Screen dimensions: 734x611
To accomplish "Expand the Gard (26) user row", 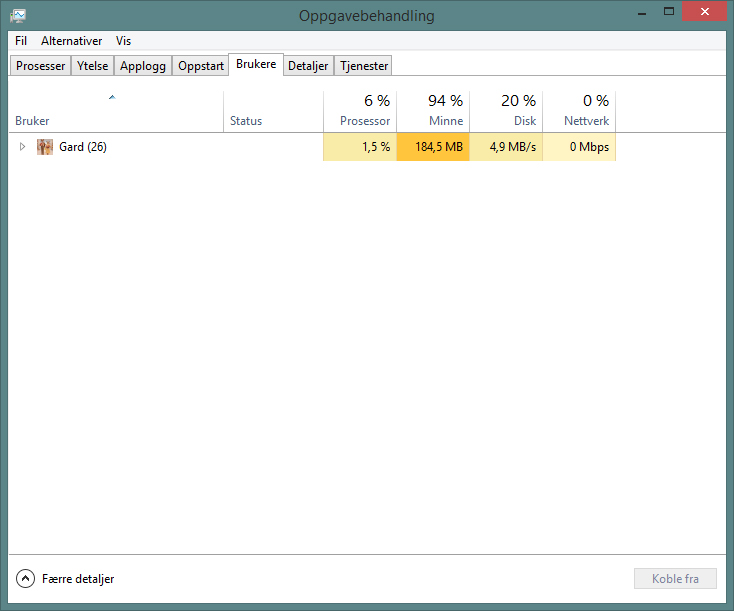I will (22, 147).
